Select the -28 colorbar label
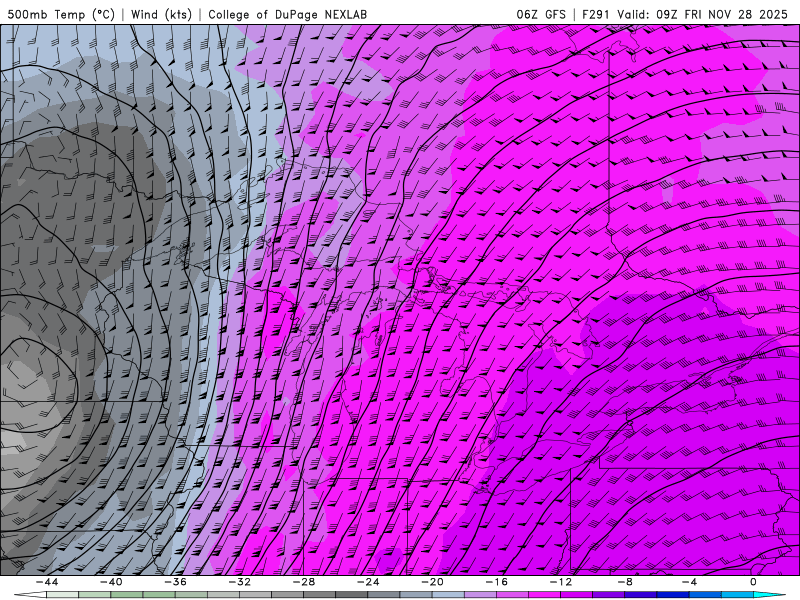The width and height of the screenshot is (800, 600). pyautogui.click(x=304, y=582)
